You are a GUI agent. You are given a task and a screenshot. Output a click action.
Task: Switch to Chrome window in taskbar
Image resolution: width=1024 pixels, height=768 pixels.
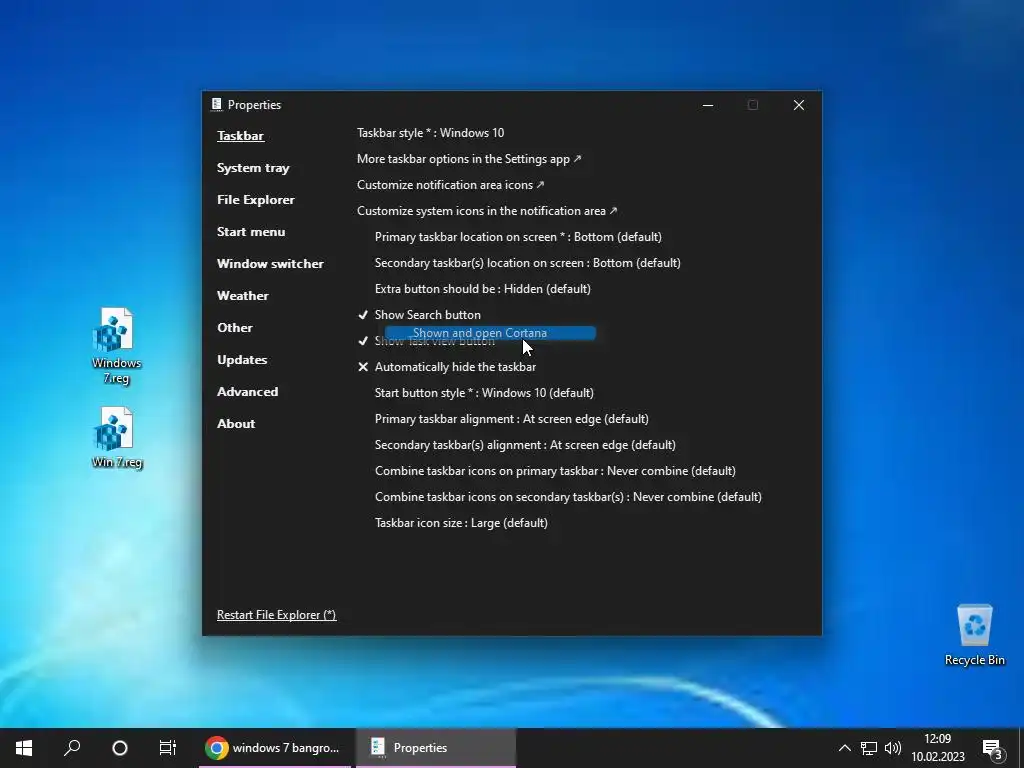pyautogui.click(x=275, y=748)
